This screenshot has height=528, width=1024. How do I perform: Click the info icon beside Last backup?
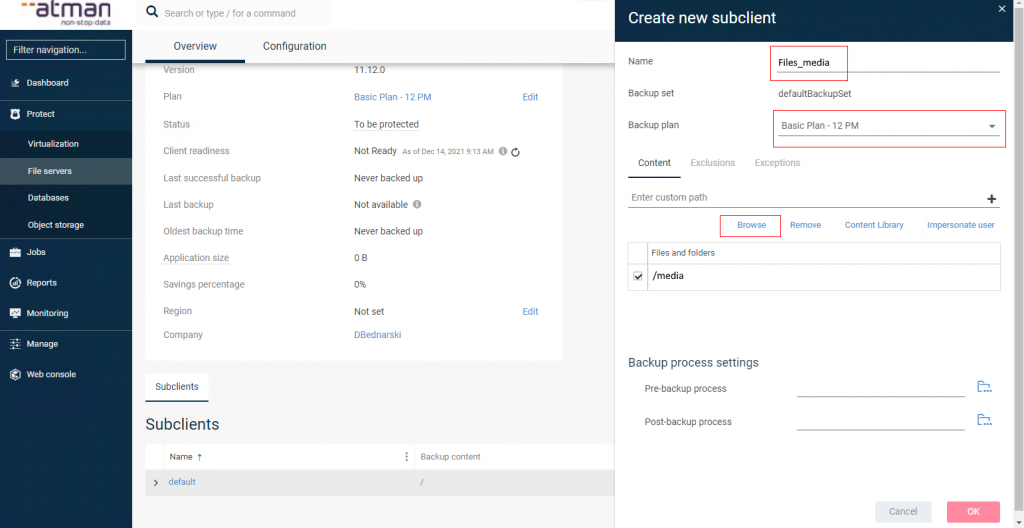(417, 205)
